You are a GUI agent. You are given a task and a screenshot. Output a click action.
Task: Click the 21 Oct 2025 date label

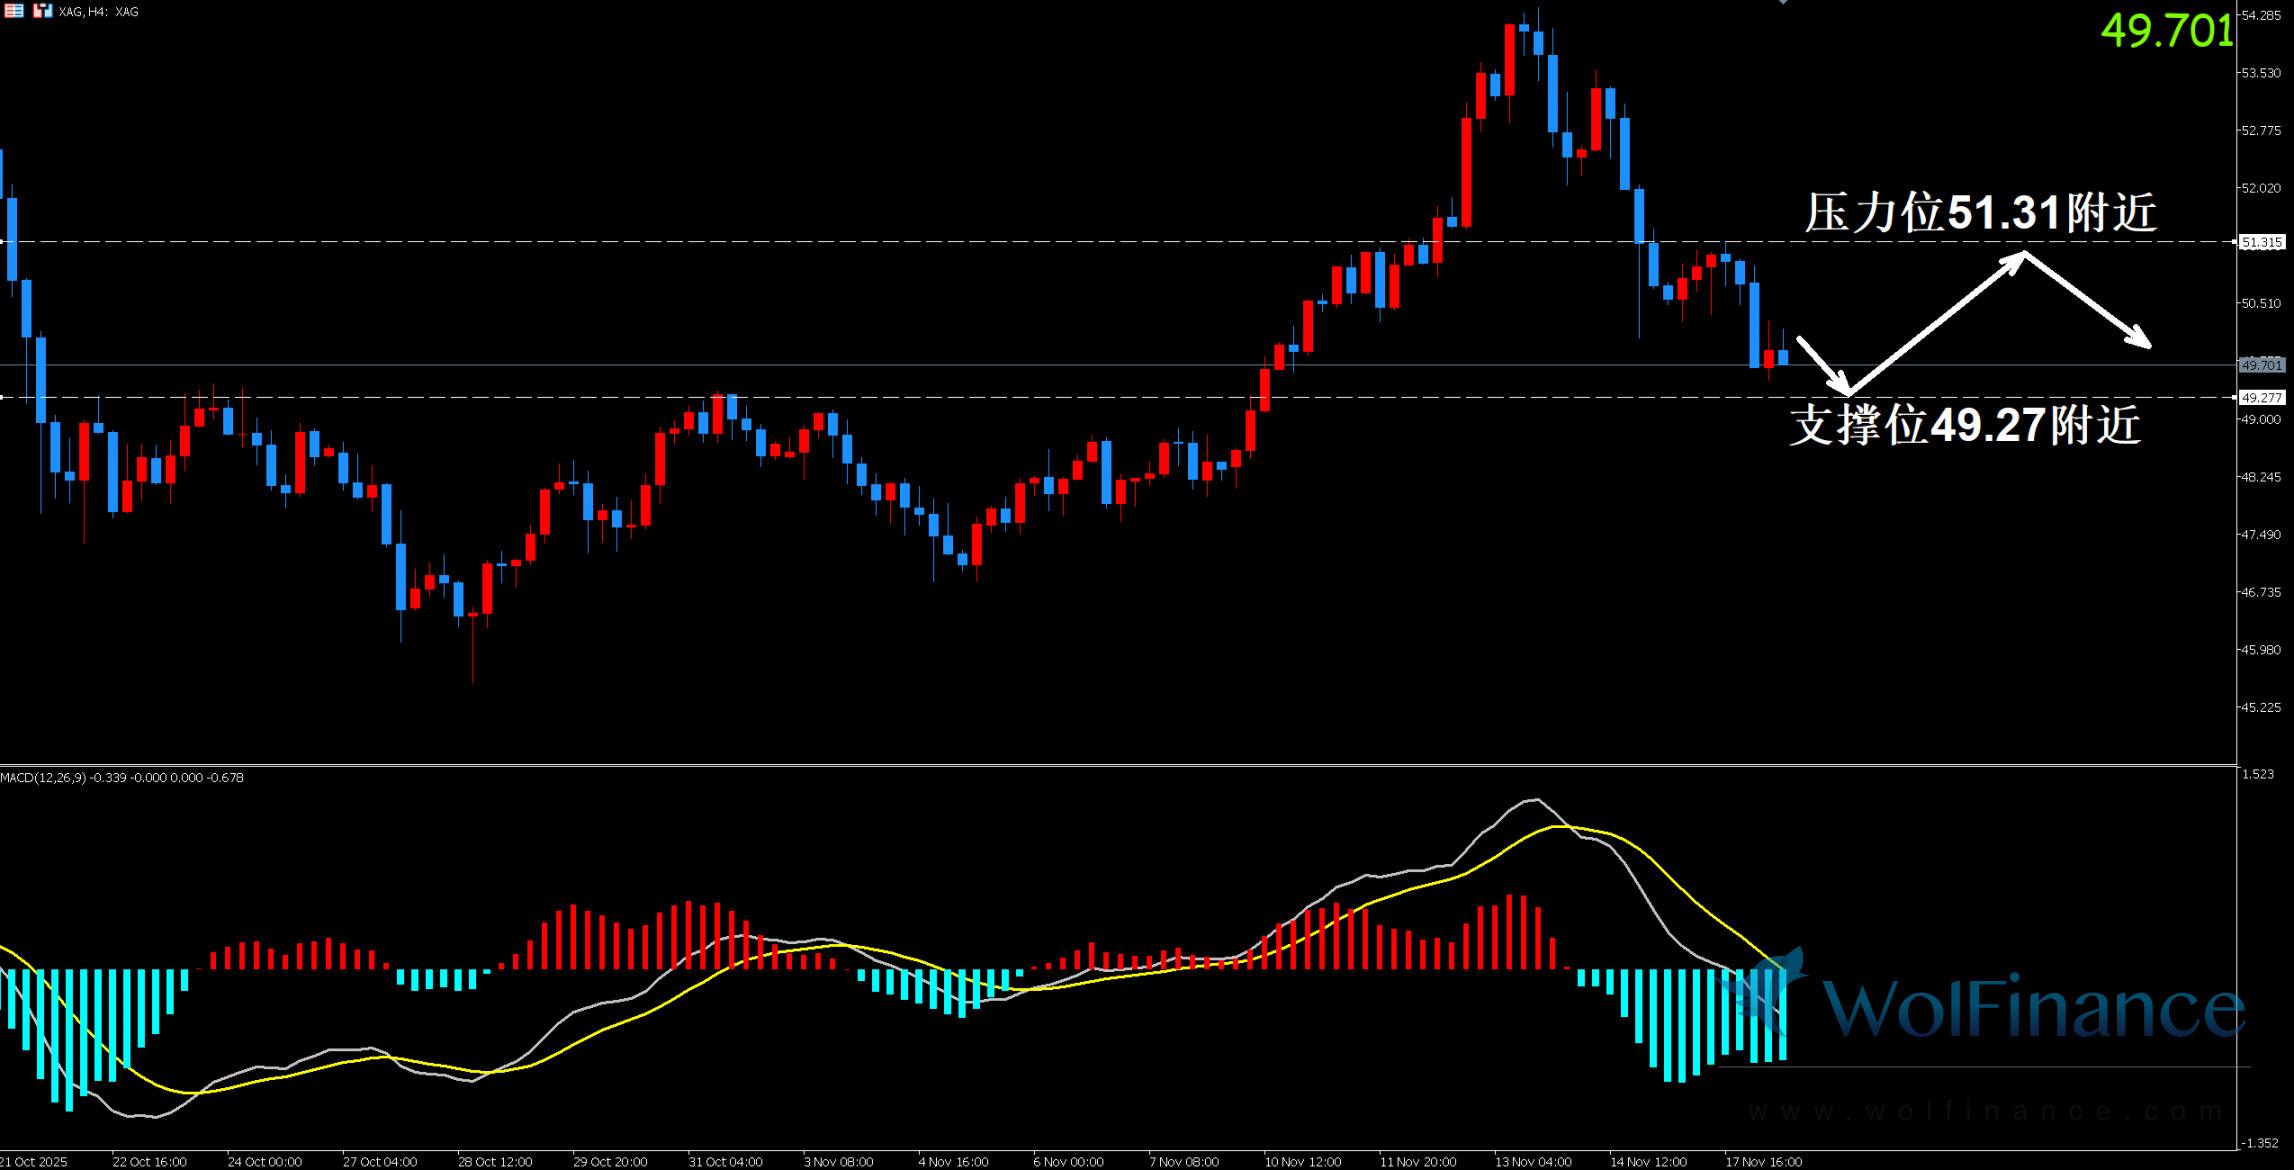point(34,1161)
